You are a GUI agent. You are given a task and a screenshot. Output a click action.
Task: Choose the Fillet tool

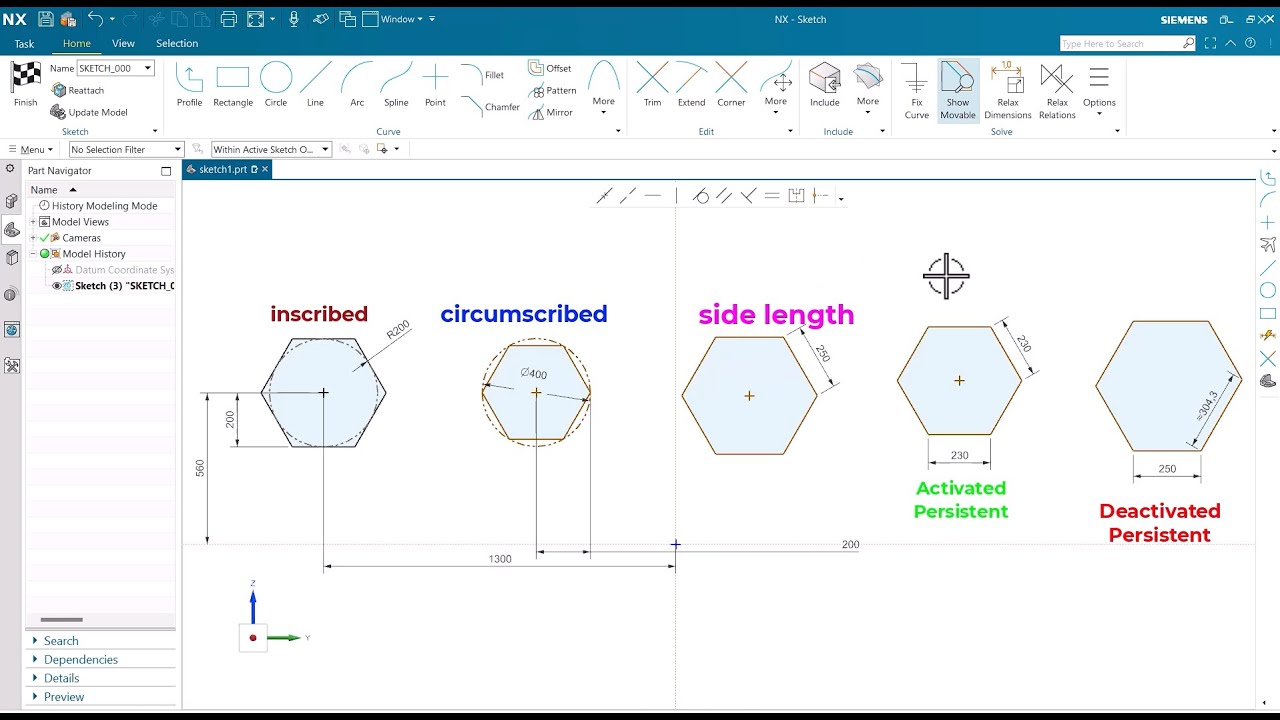click(483, 75)
